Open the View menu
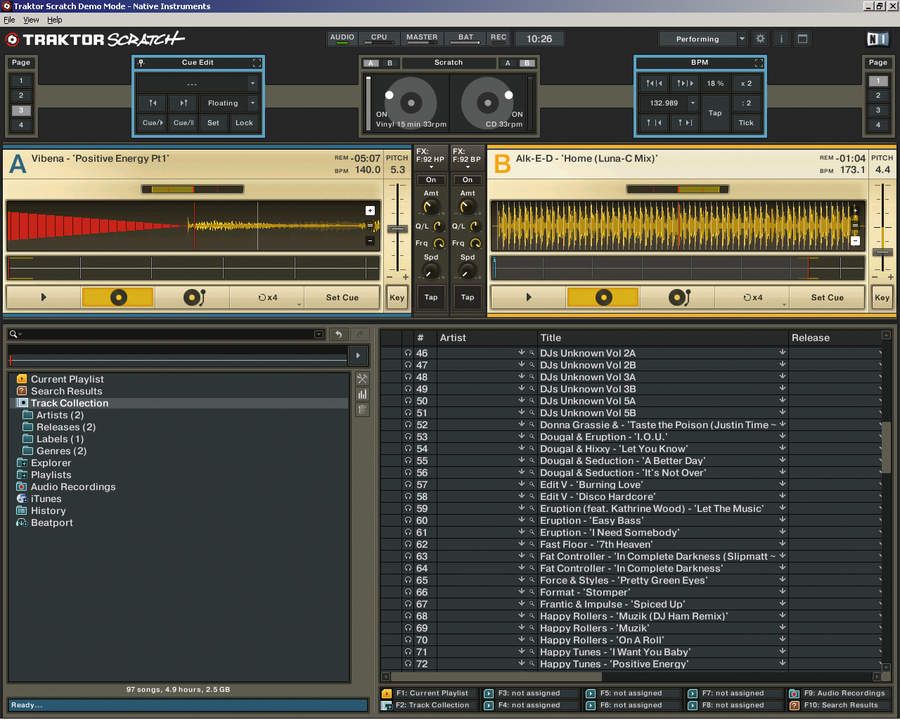 (31, 20)
